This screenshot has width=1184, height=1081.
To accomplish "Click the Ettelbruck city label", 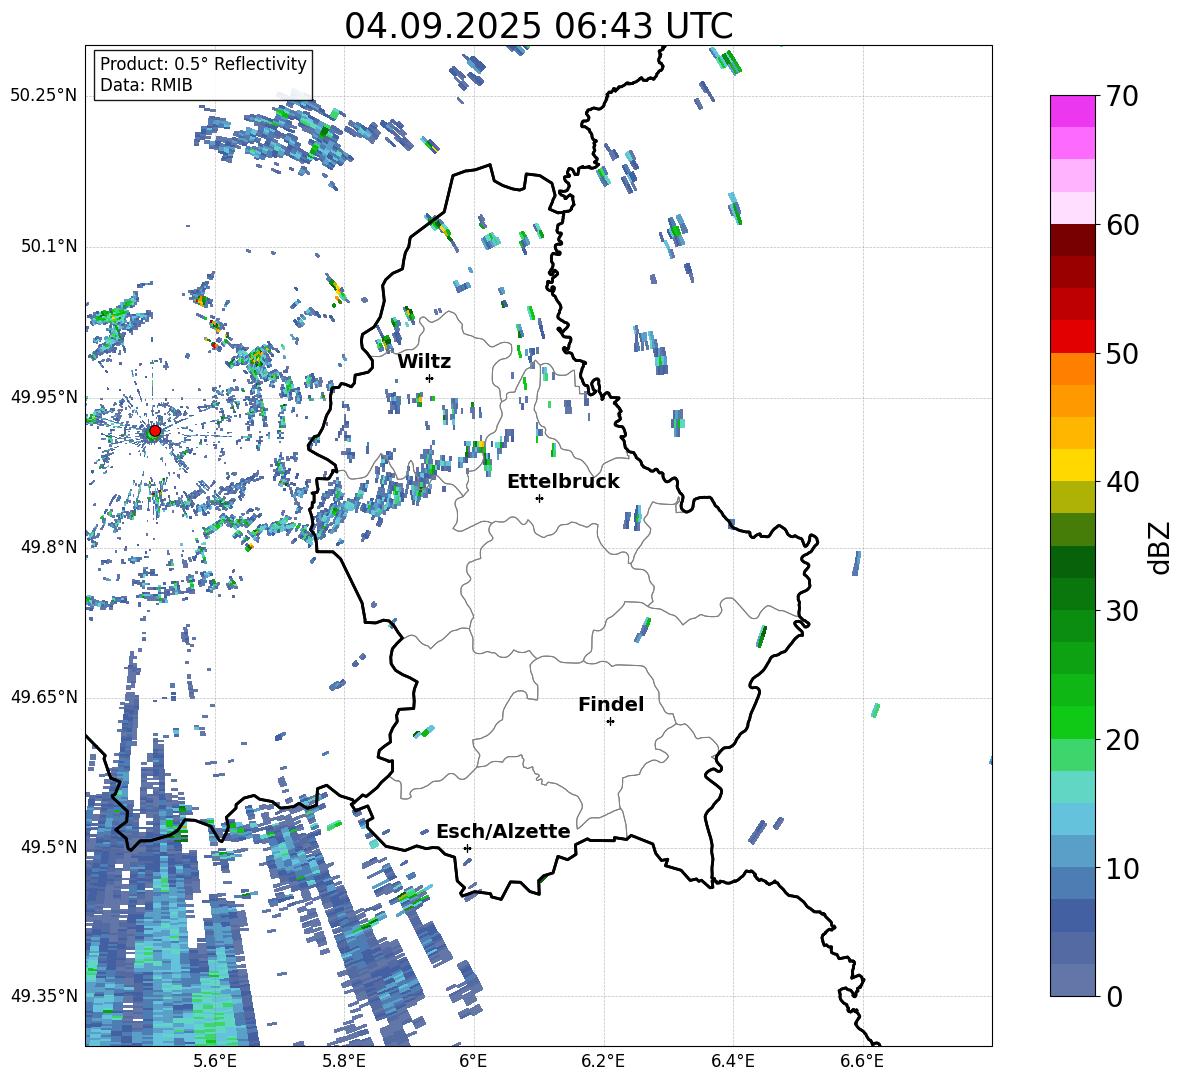I will tap(563, 482).
